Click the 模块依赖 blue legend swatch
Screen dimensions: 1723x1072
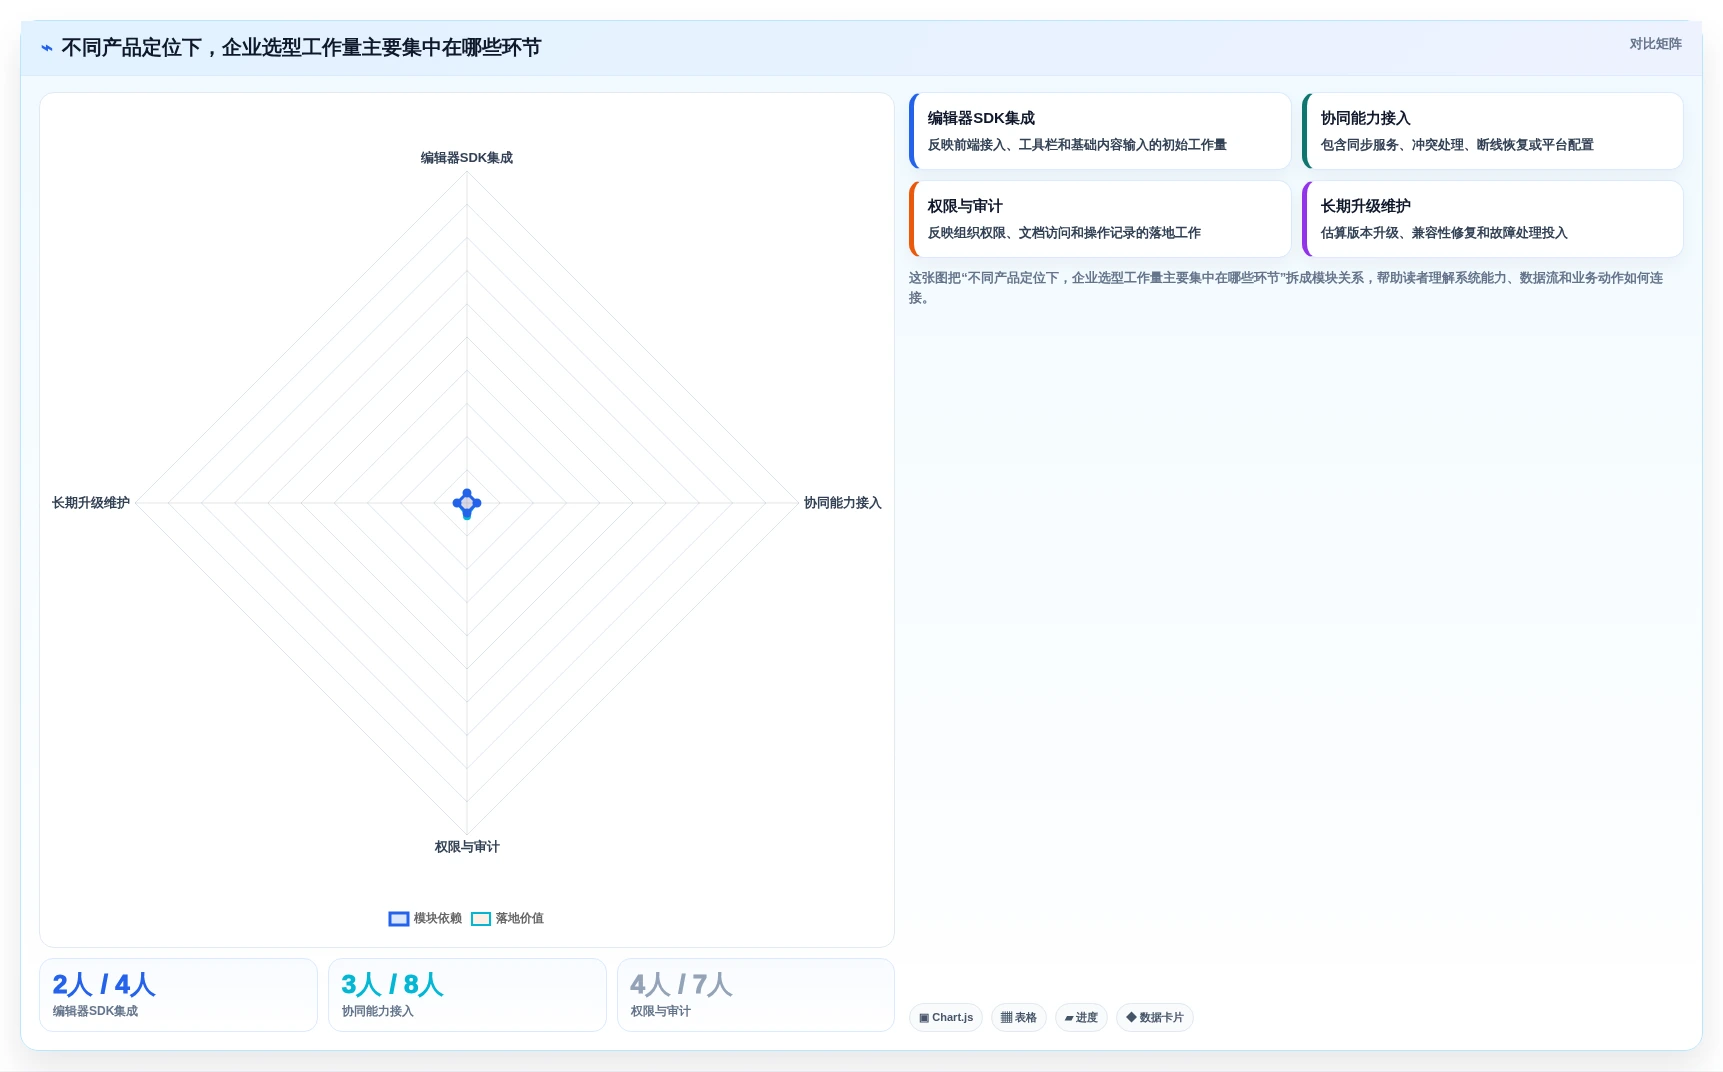[399, 919]
